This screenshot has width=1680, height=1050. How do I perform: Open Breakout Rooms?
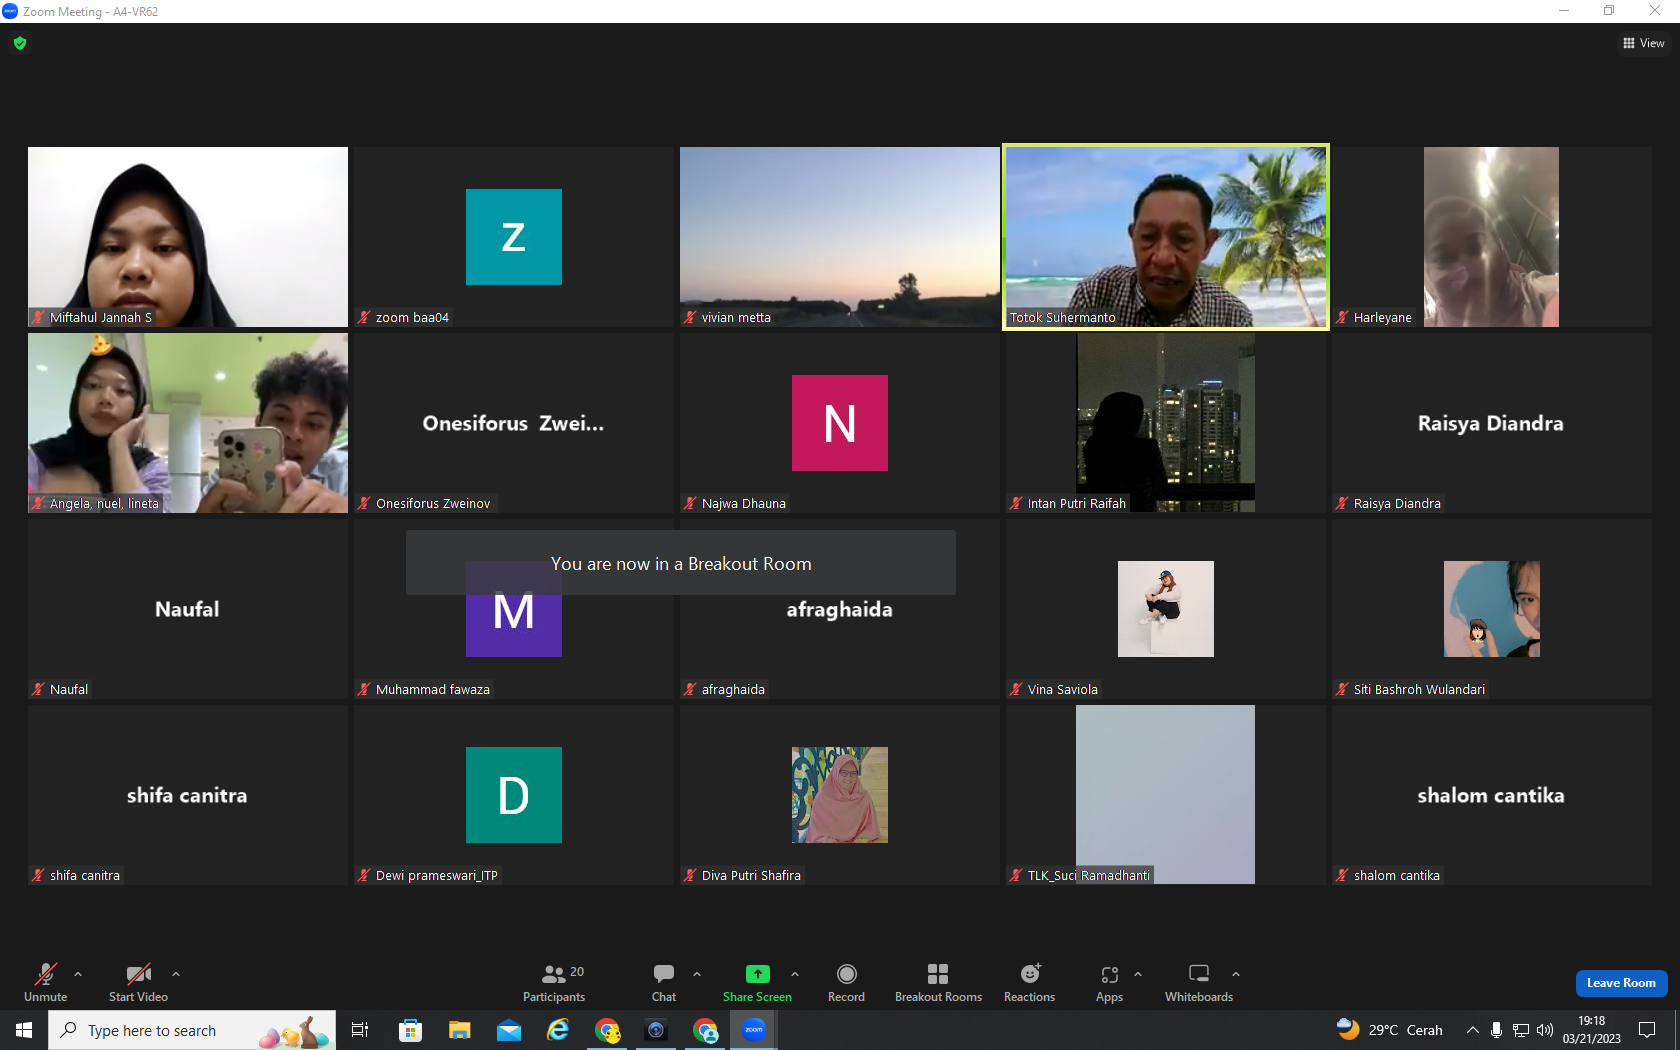(x=938, y=983)
